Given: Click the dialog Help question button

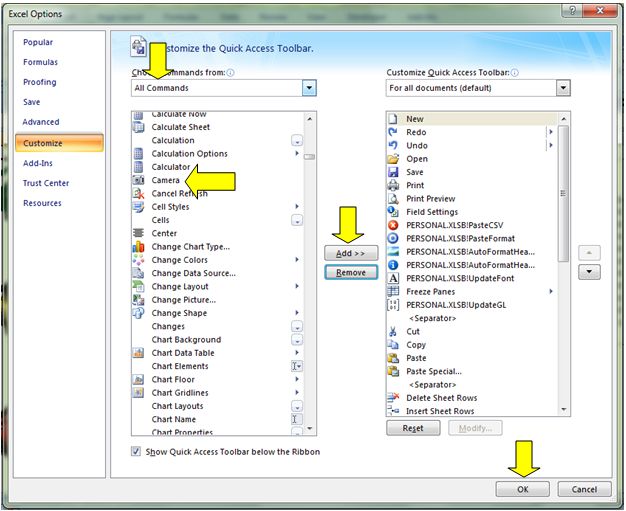Looking at the screenshot, I should (x=572, y=11).
